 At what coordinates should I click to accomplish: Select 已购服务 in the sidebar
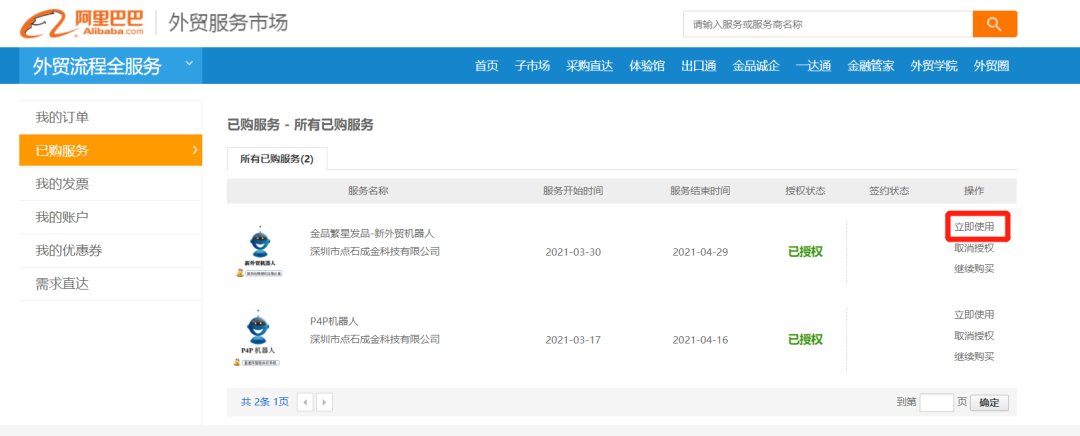point(110,151)
